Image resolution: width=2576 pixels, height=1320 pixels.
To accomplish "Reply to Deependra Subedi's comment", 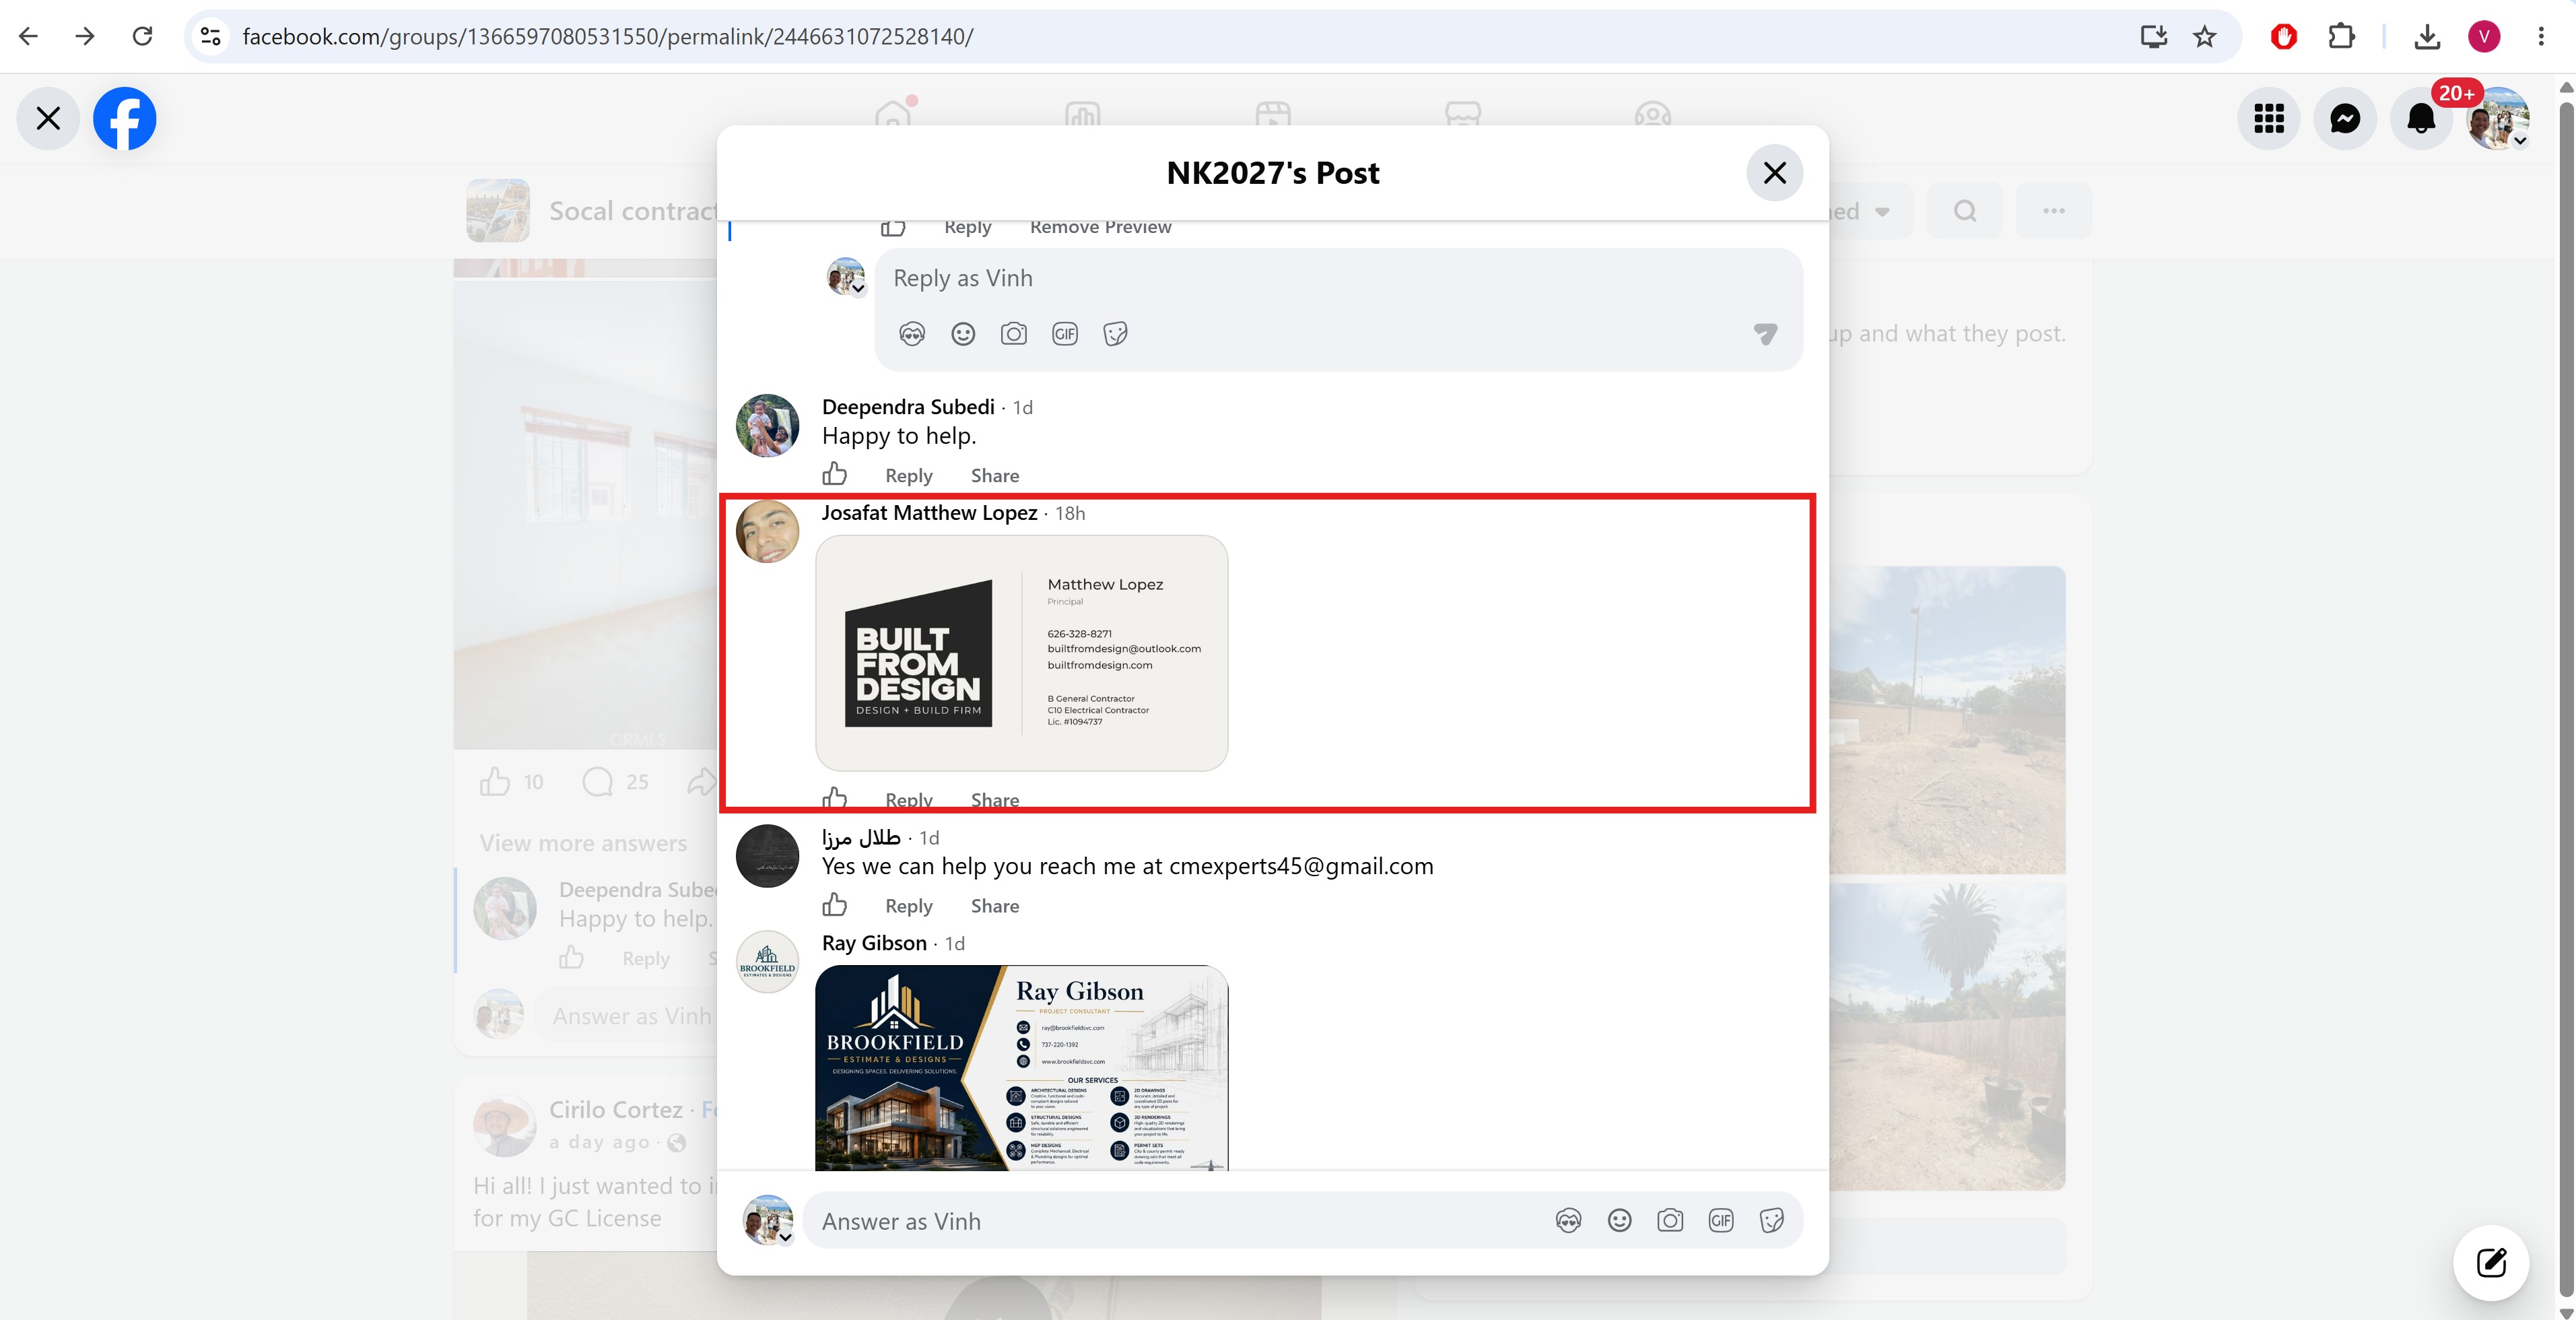I will tap(908, 476).
